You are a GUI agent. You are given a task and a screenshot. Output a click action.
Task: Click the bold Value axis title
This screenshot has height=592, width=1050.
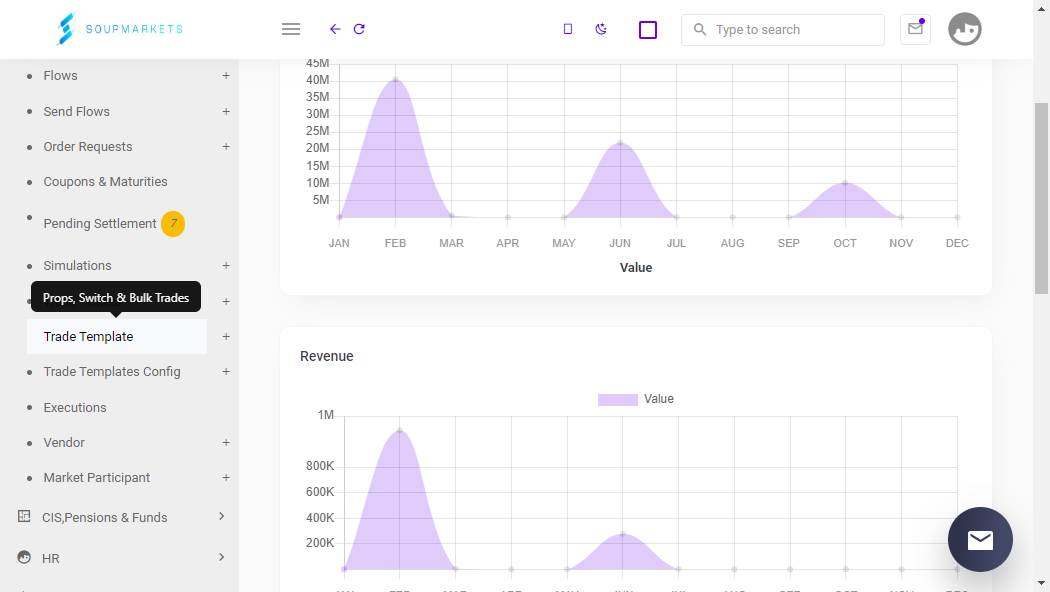[636, 268]
